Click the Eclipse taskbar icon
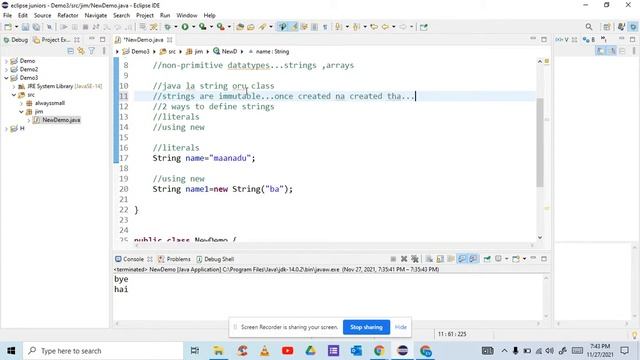 [x=402, y=351]
